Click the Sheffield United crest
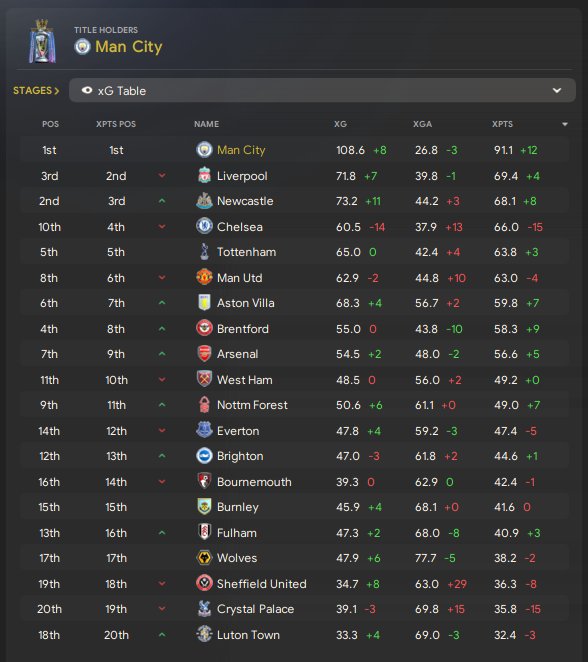 [204, 583]
